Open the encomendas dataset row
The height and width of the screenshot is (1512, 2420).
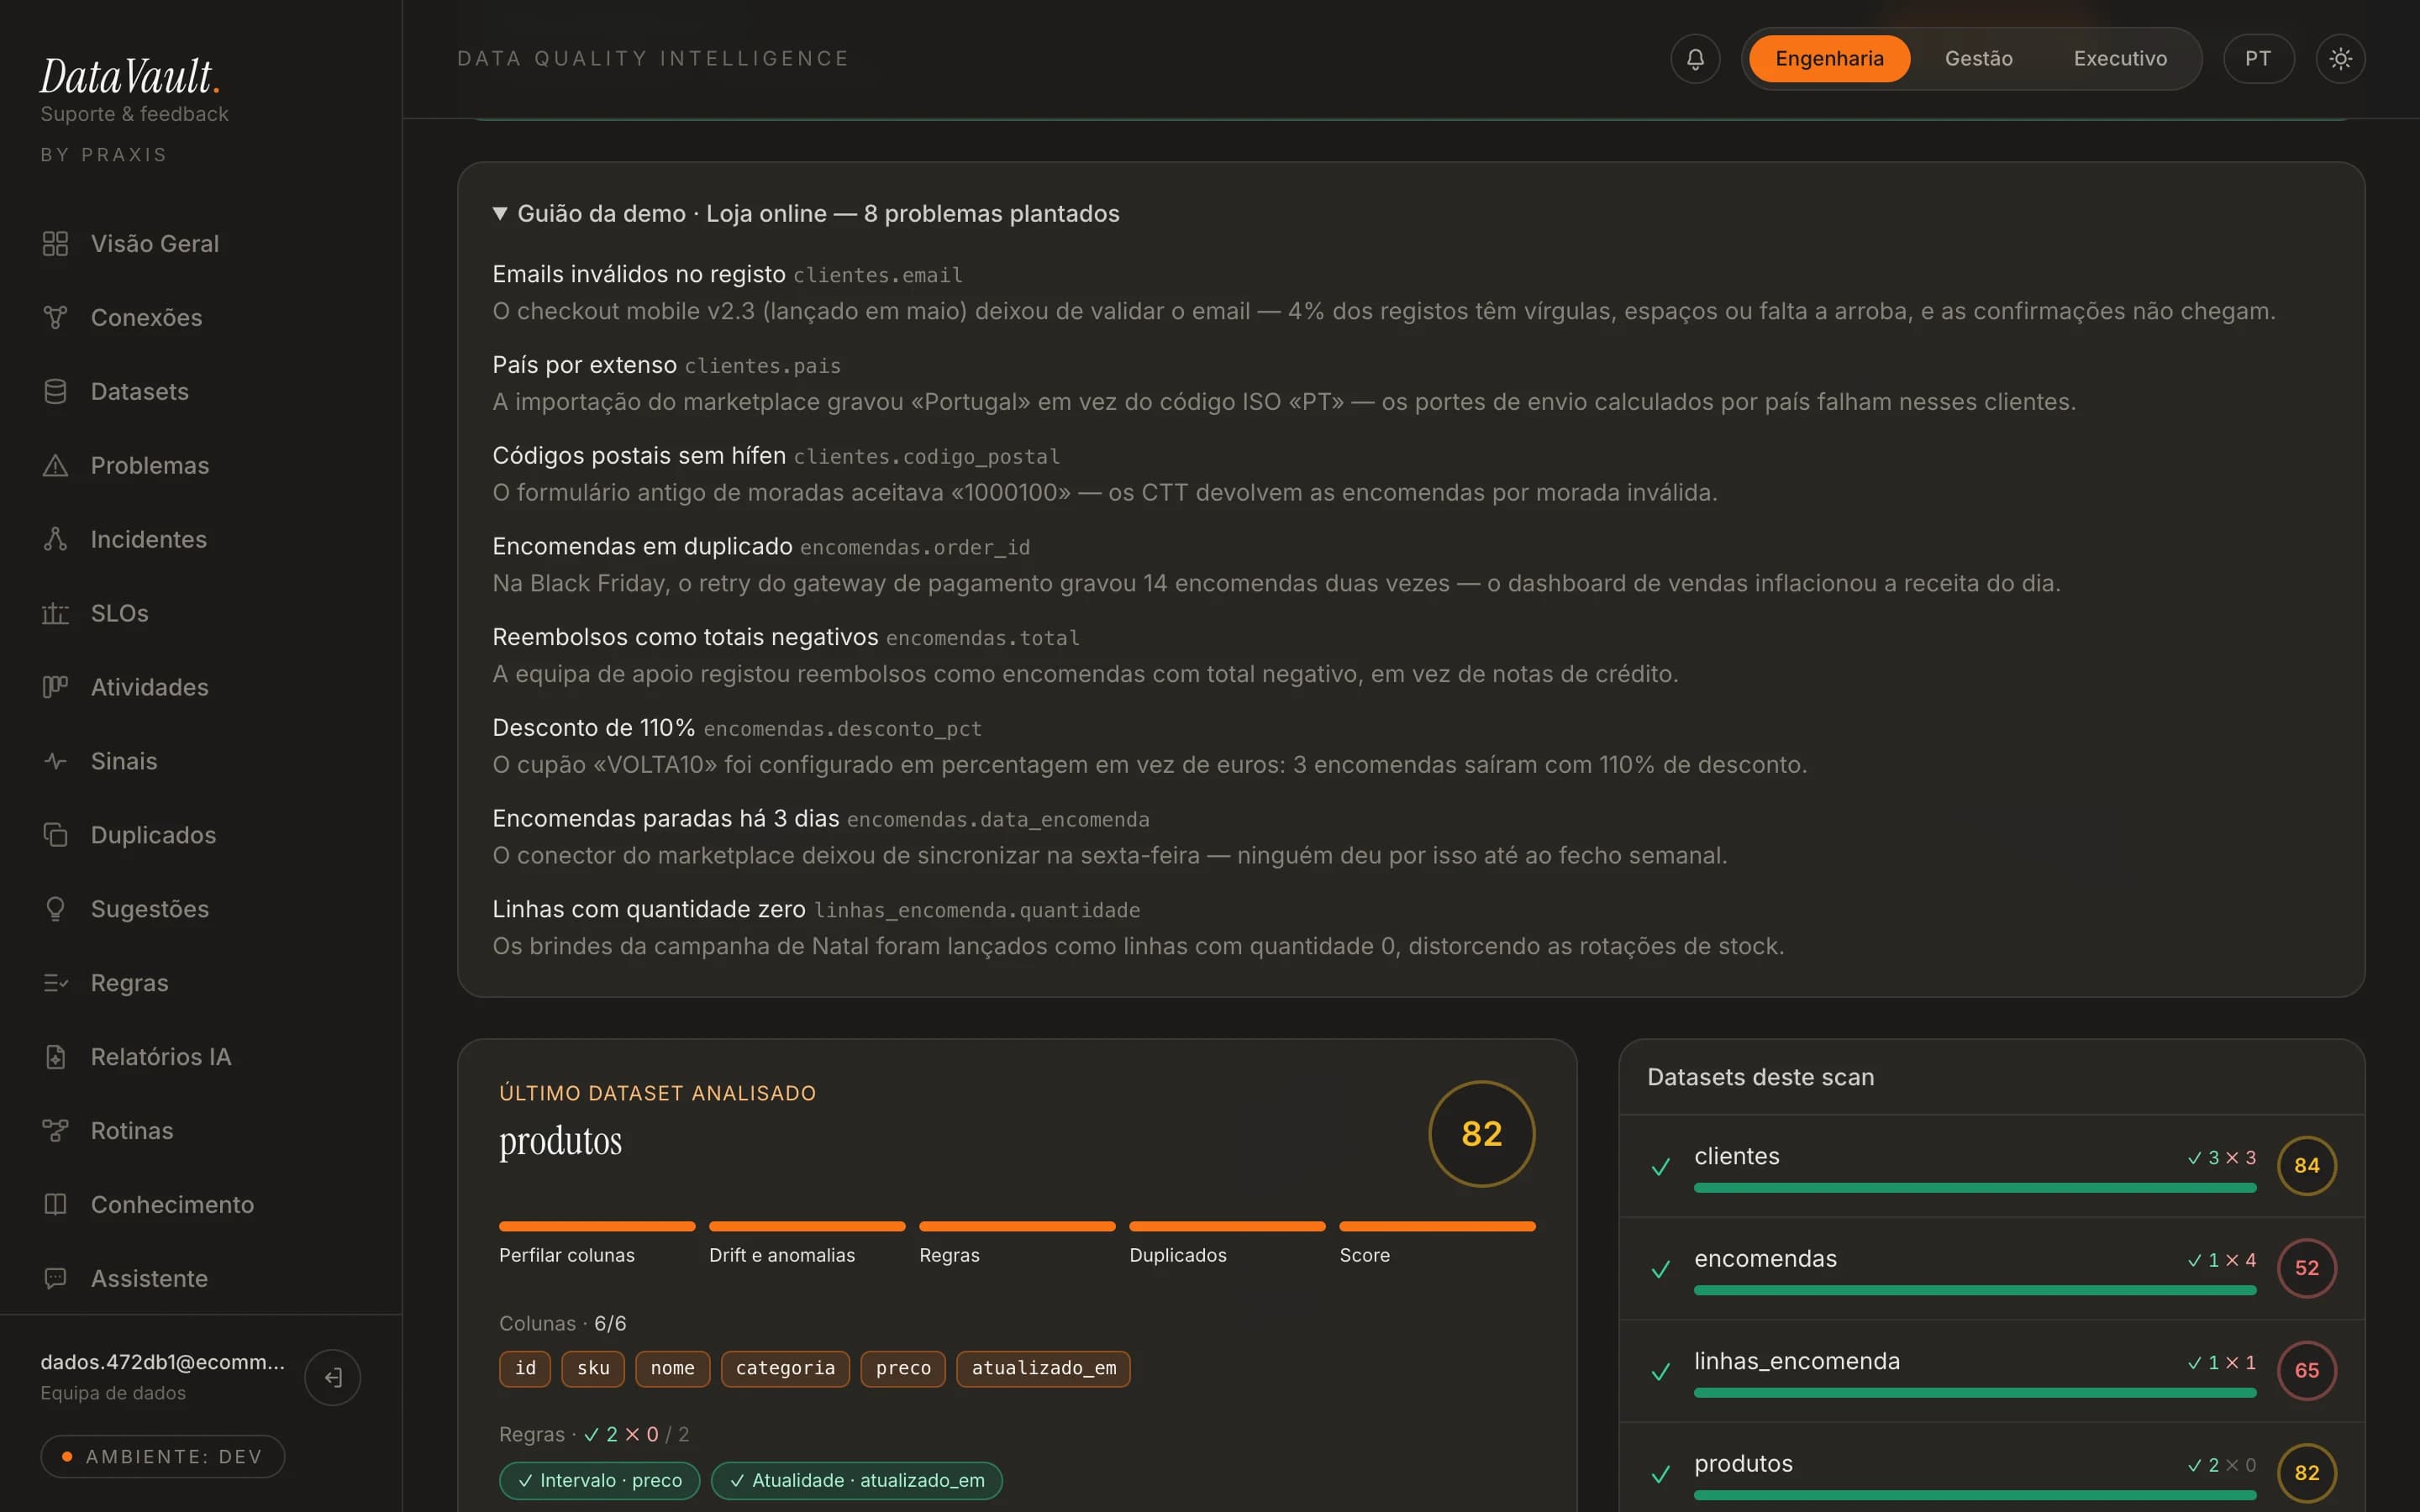[x=1991, y=1269]
